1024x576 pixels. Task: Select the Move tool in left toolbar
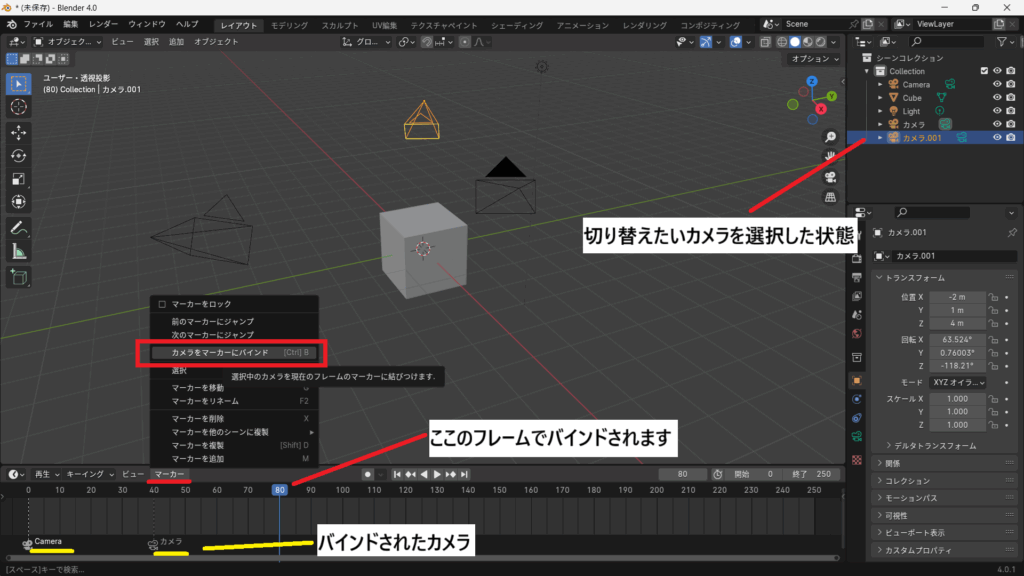pos(19,131)
